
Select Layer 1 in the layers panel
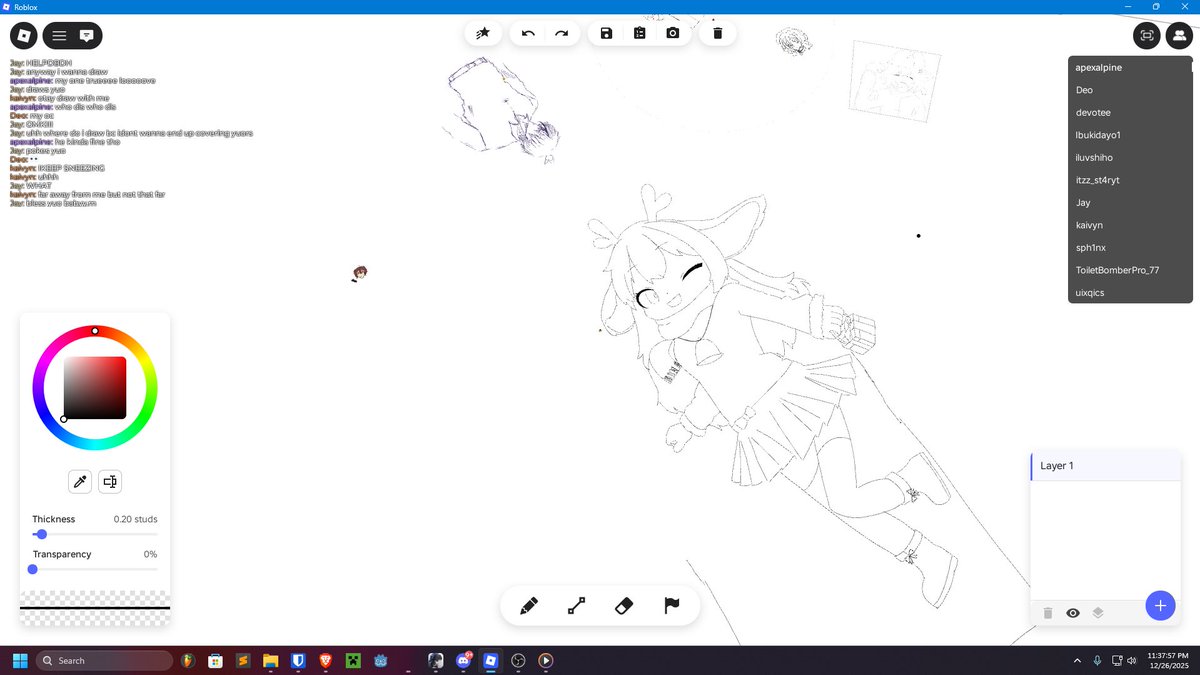1105,466
